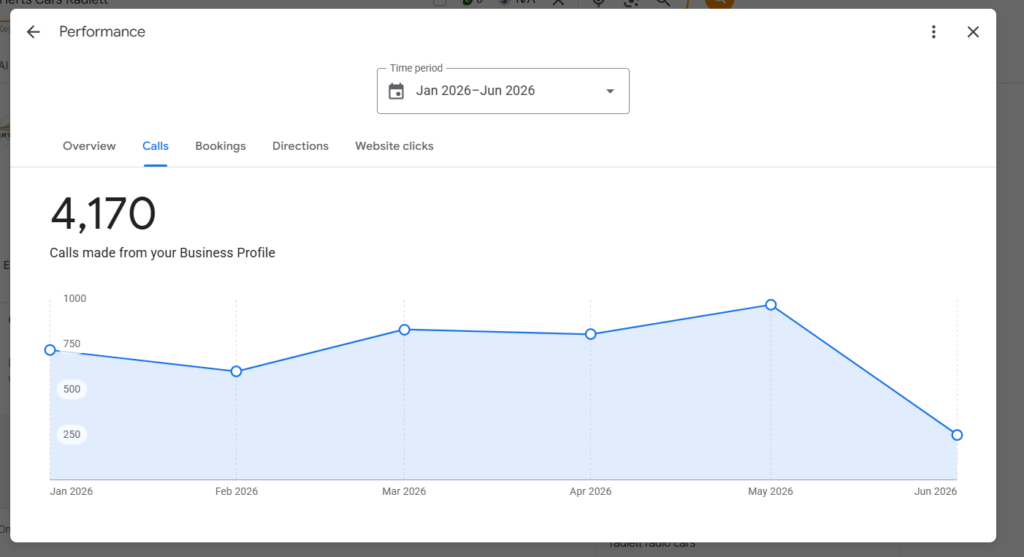Click the Apr 2026 data point on chart
The width and height of the screenshot is (1024, 557).
coord(590,334)
